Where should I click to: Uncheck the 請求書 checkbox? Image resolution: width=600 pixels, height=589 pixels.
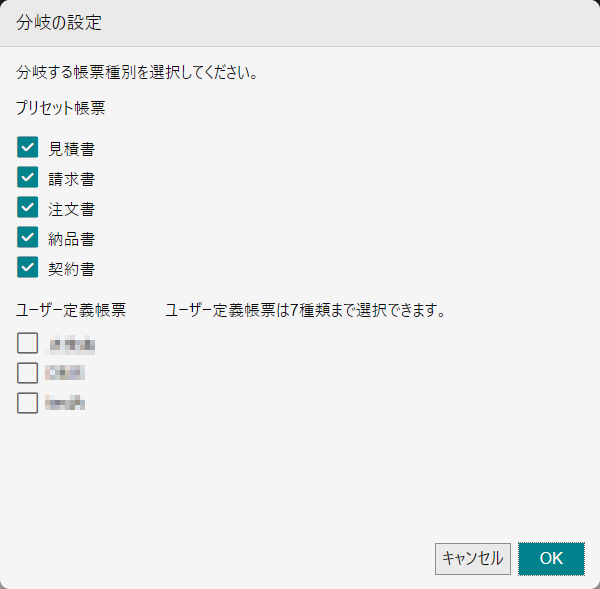click(x=28, y=177)
